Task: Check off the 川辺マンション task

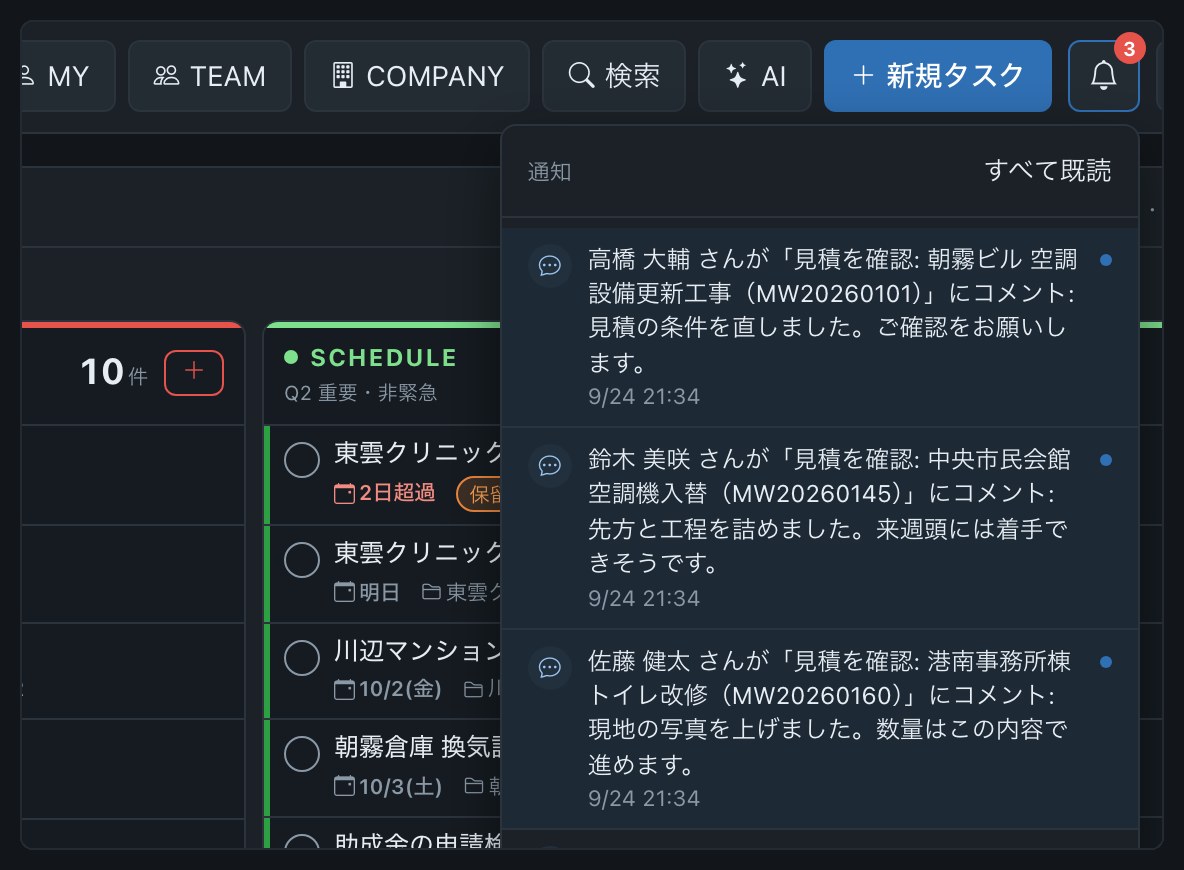Action: 302,658
